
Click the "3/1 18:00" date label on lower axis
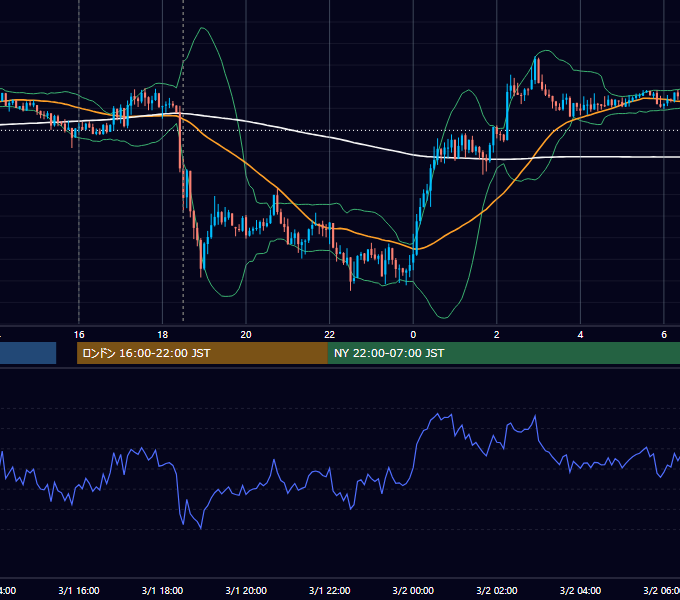point(163,590)
